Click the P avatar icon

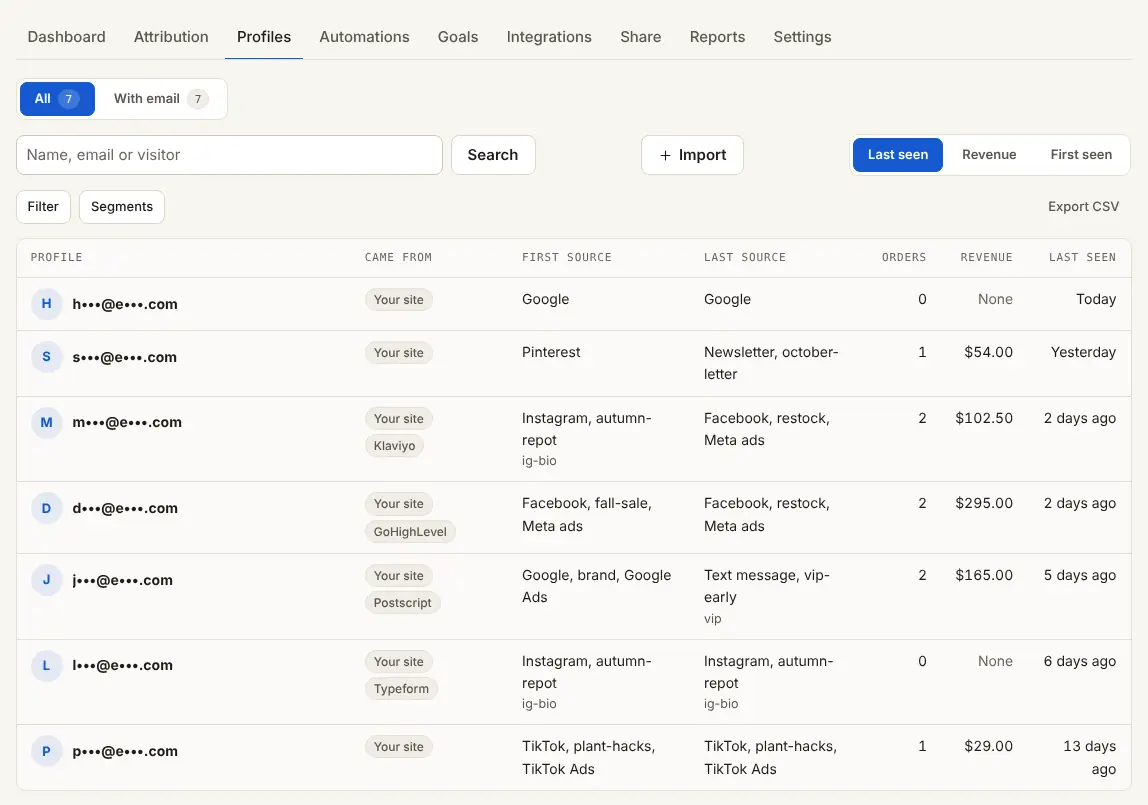(46, 751)
